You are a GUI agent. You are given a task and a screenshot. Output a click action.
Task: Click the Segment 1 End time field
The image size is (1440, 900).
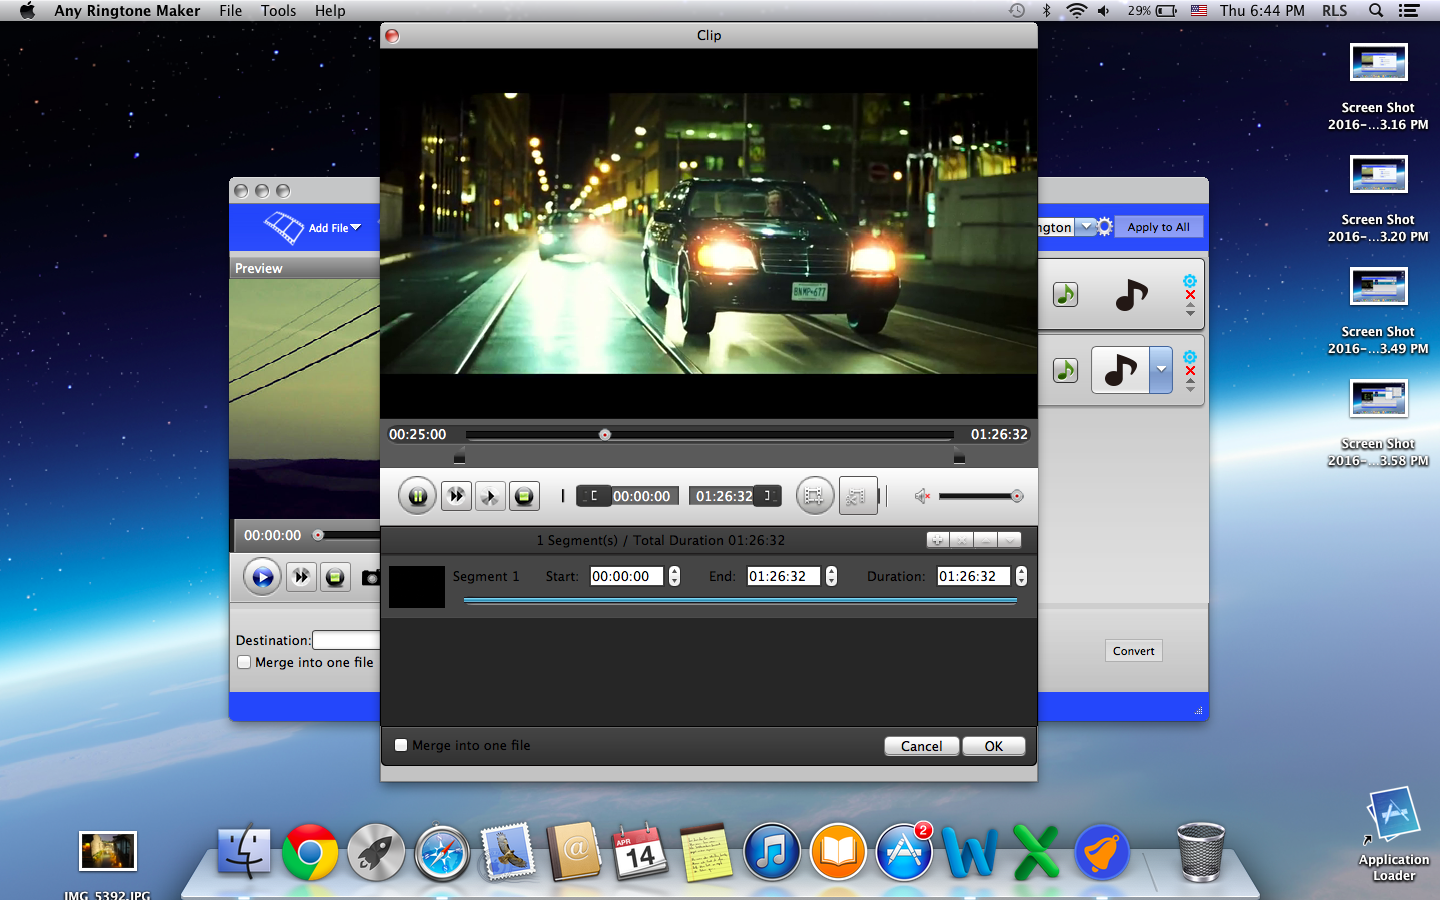coord(784,576)
